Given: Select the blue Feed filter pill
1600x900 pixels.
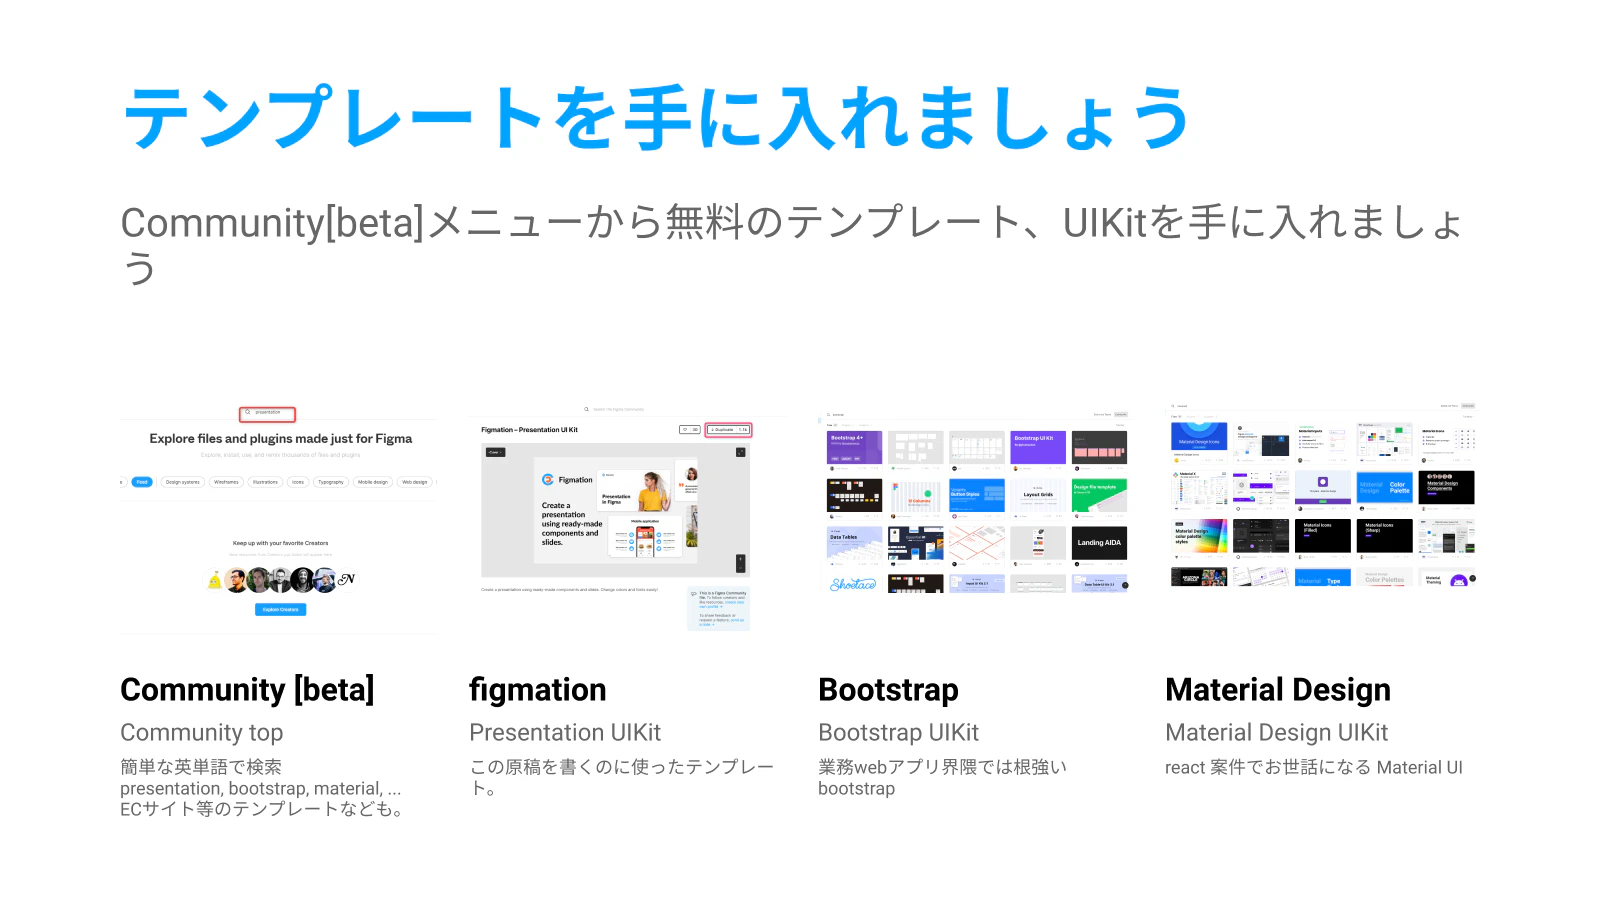Looking at the screenshot, I should (142, 482).
